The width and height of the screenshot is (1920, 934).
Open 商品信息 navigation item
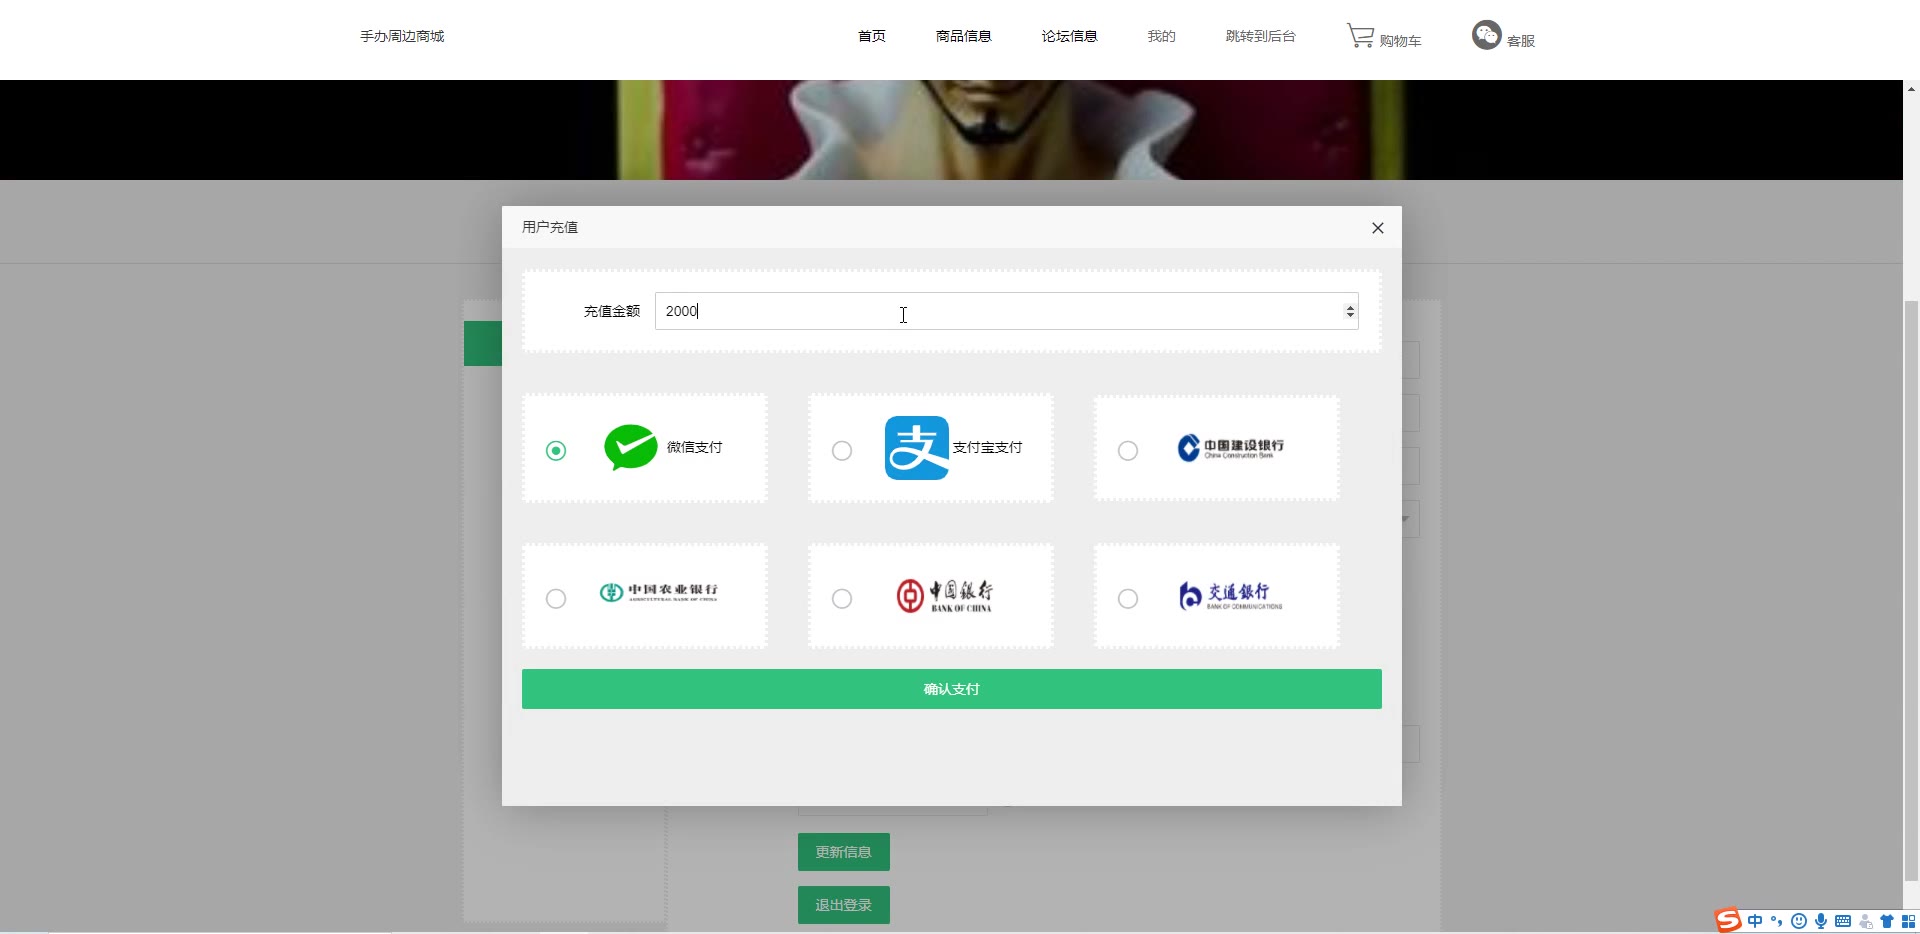tap(964, 36)
